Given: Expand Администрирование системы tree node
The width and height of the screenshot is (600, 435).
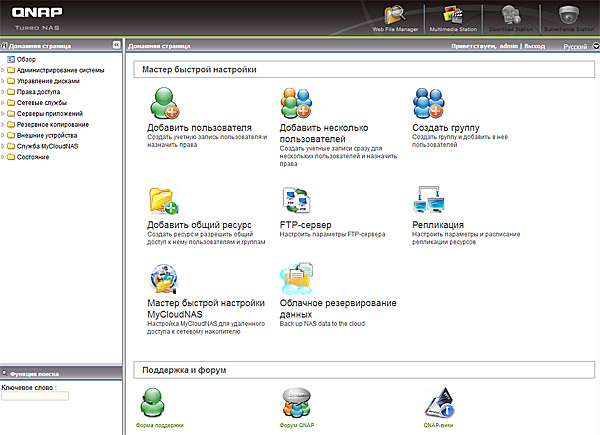Looking at the screenshot, I should pyautogui.click(x=3, y=71).
